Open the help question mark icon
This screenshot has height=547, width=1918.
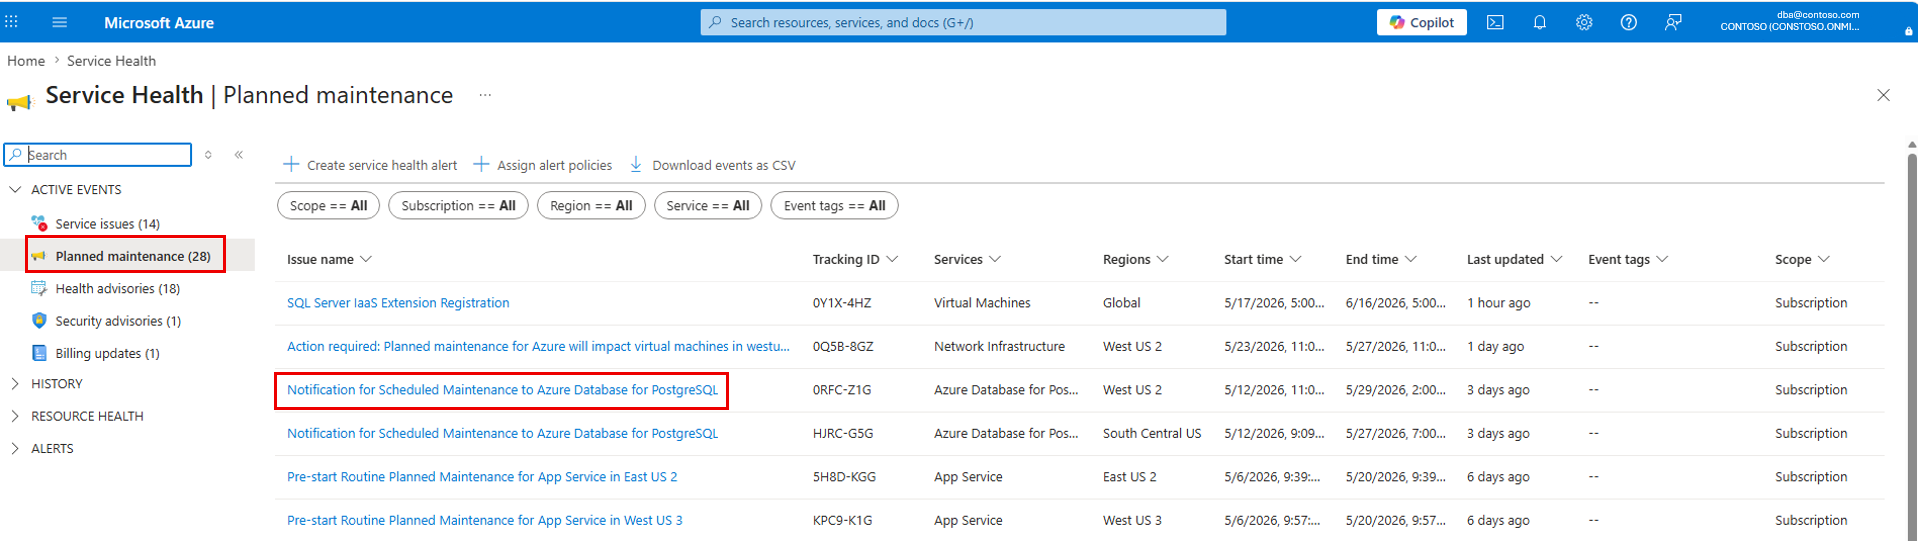(1628, 22)
